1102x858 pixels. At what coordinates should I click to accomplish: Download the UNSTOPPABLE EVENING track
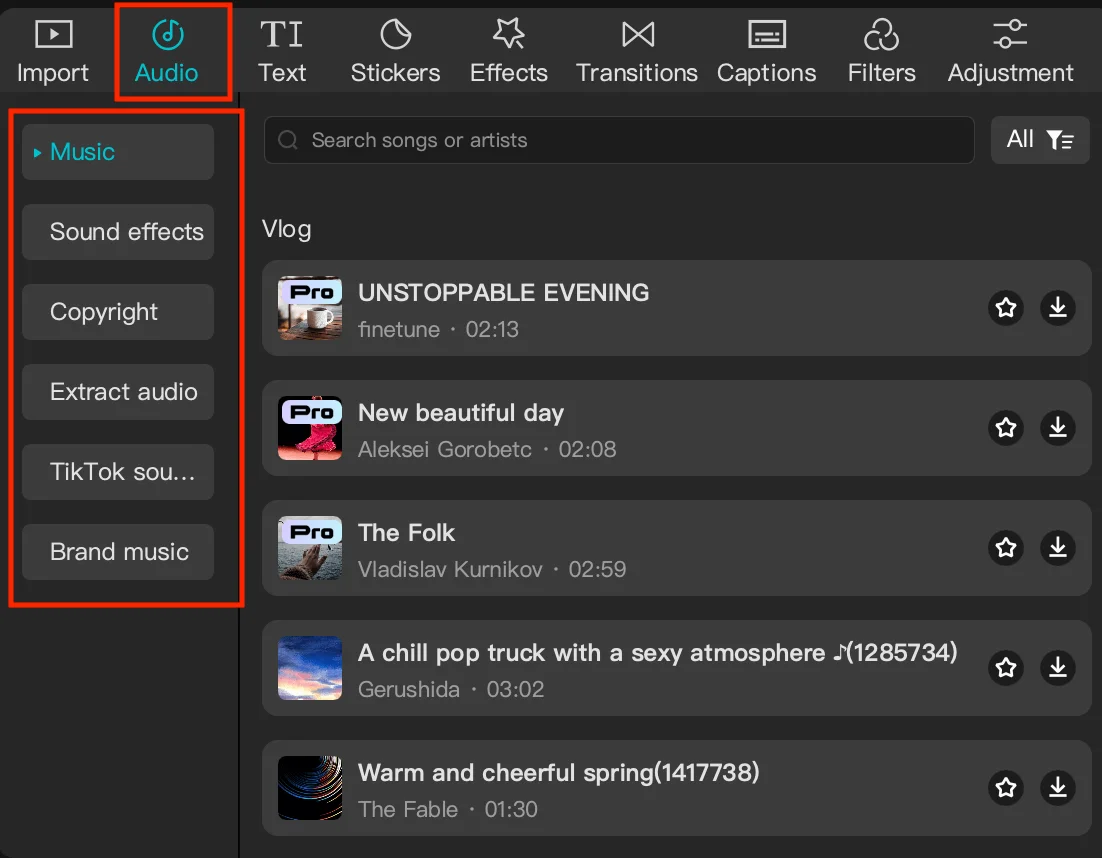pos(1057,308)
